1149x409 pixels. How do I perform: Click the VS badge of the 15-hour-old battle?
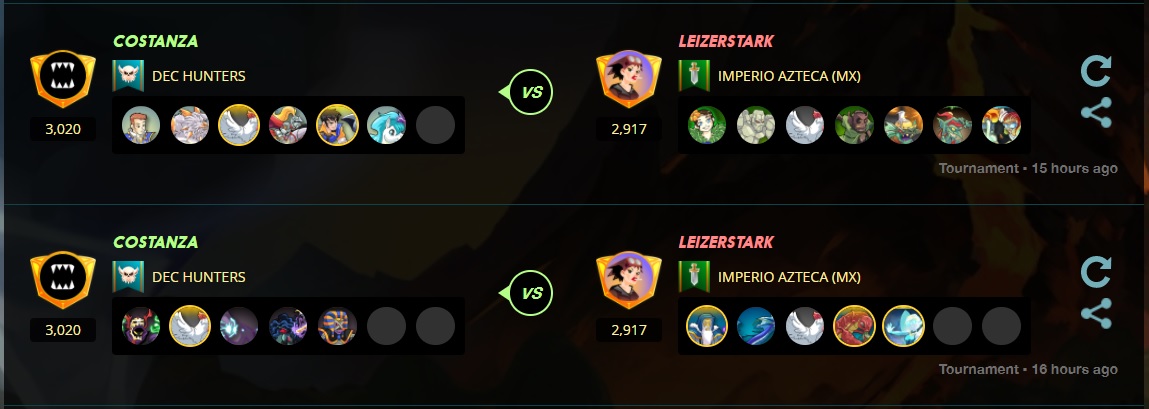(530, 92)
